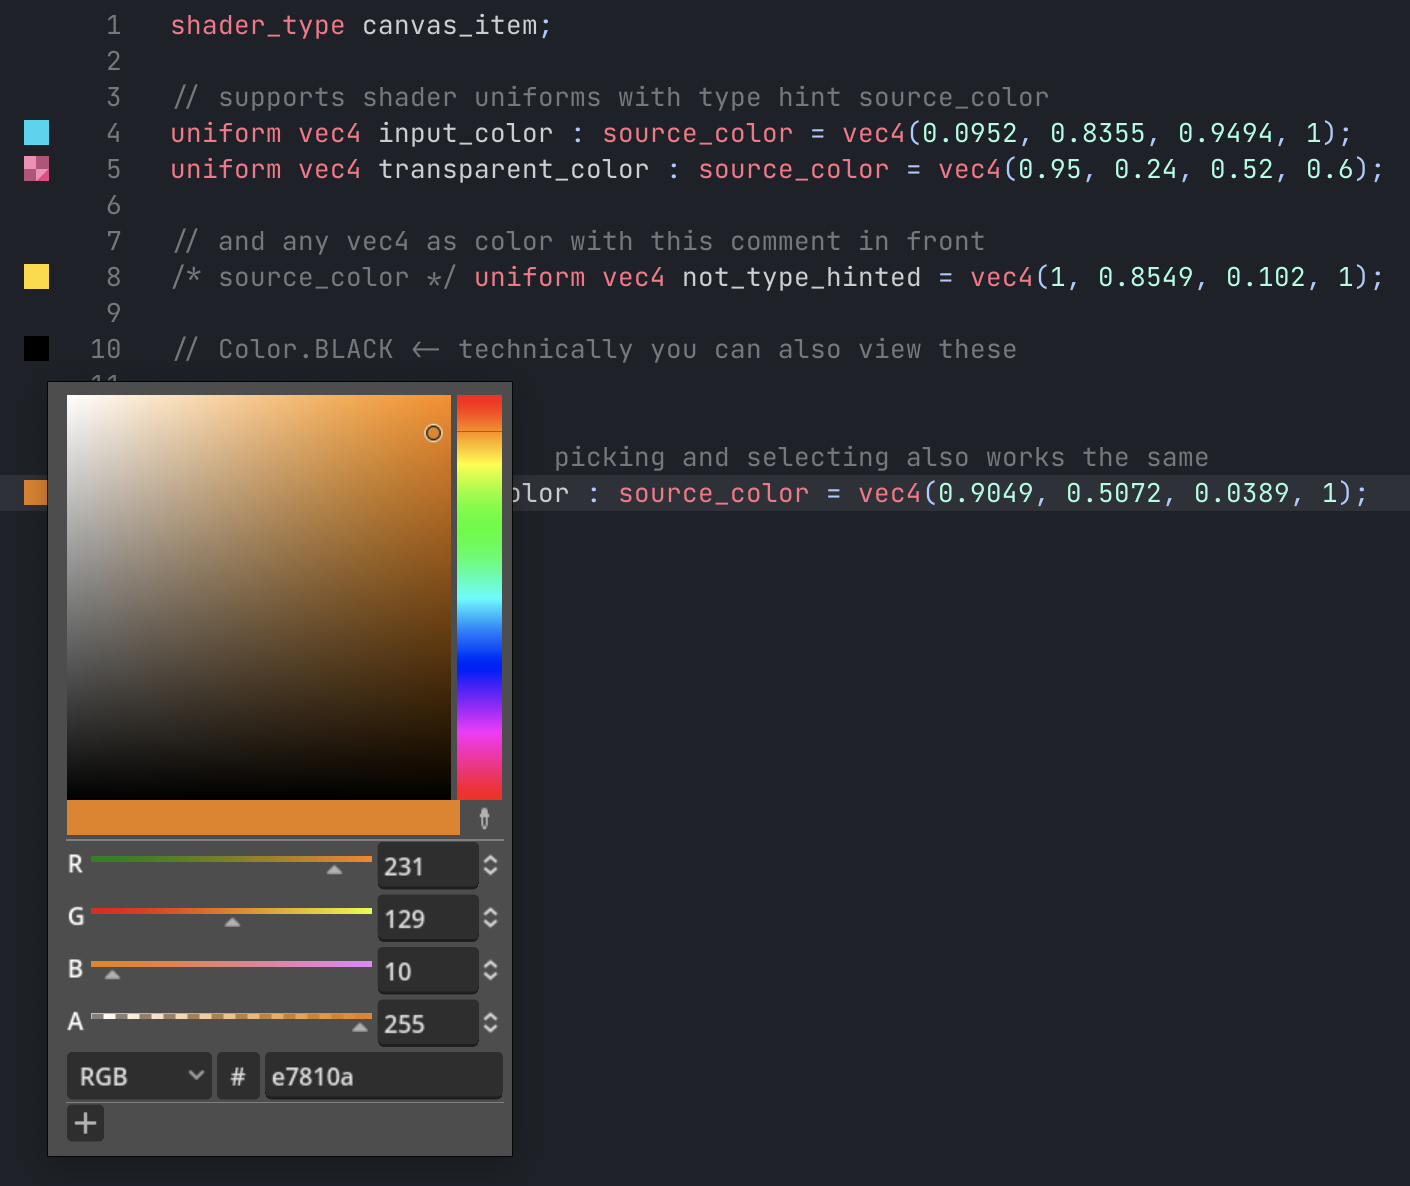Click the value 0.0952 on line 4
1410x1186 pixels.
[x=969, y=133]
